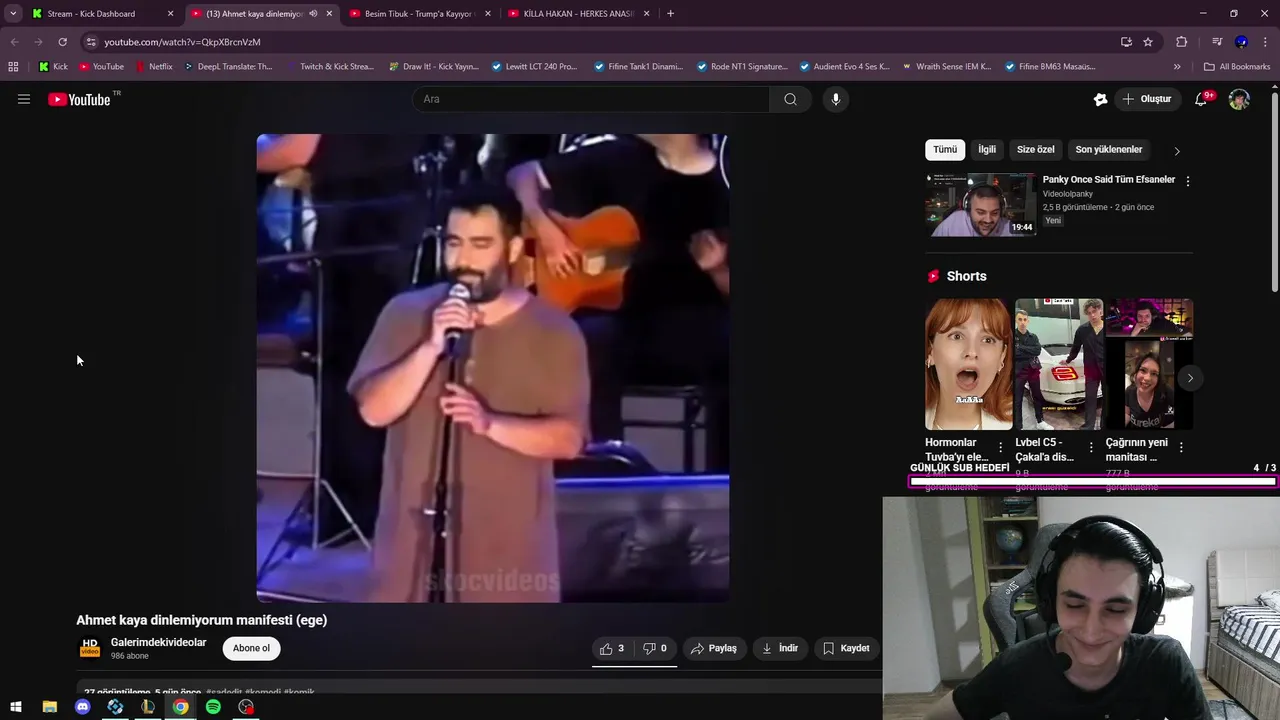
Task: Open the Galerimdekivideolar channel avatar
Action: [x=90, y=648]
